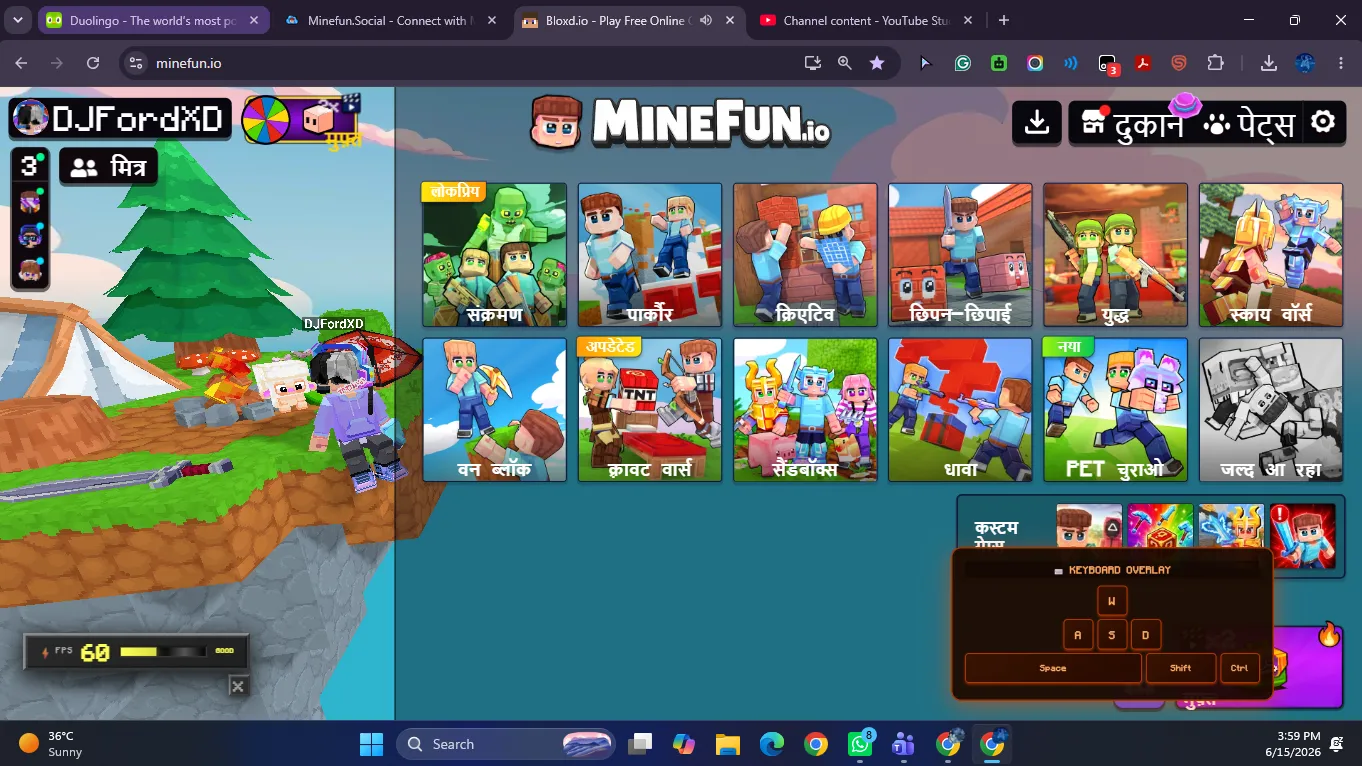
Task: Open the मित्र friends list
Action: coord(109,167)
